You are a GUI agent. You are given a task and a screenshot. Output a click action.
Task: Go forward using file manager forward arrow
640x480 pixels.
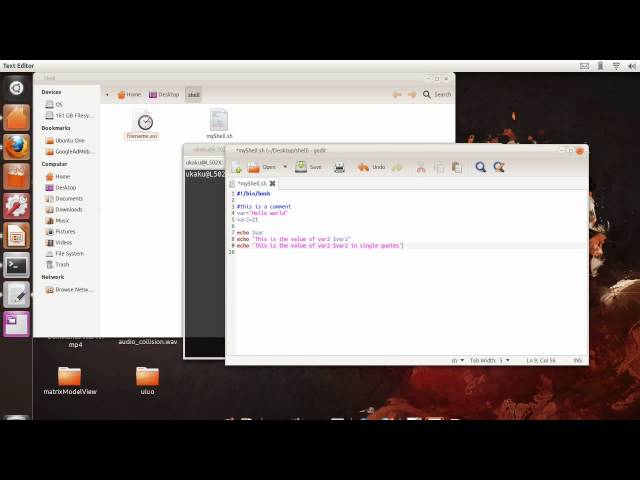pos(412,94)
